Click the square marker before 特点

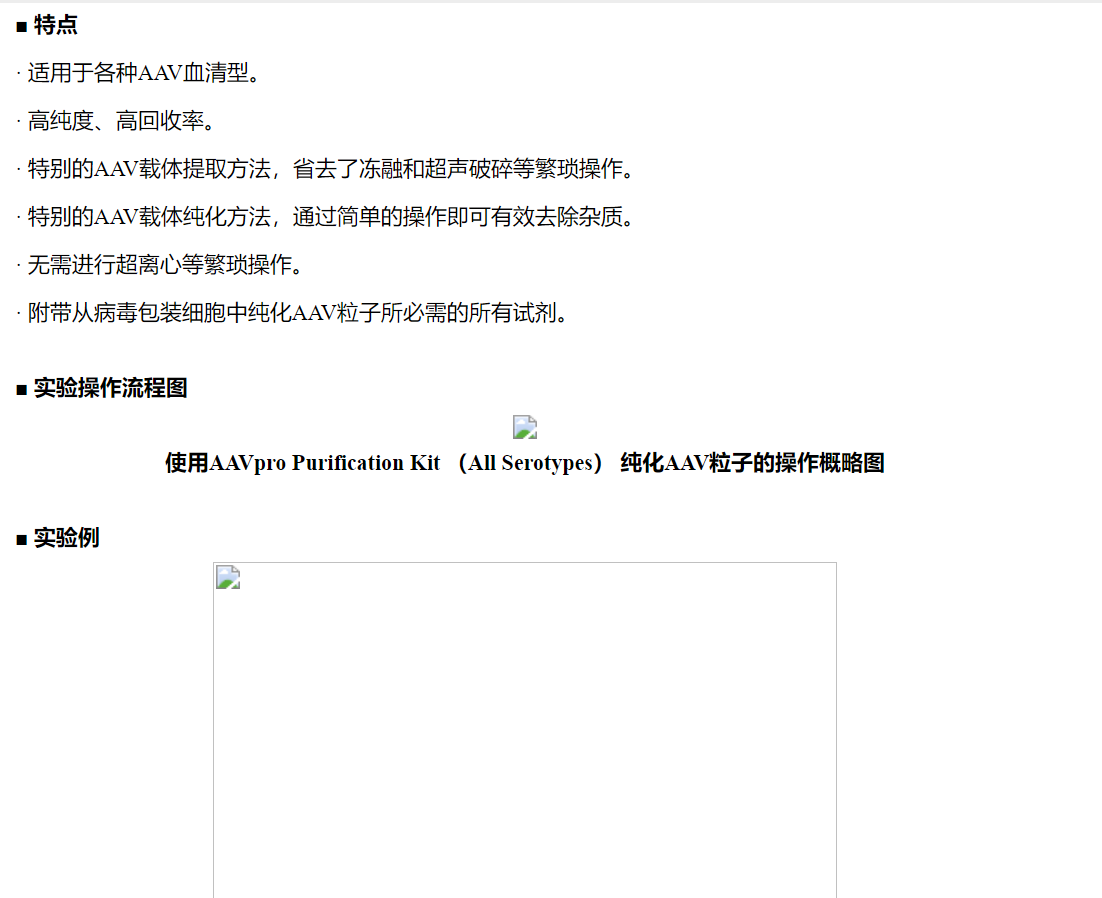tap(21, 27)
